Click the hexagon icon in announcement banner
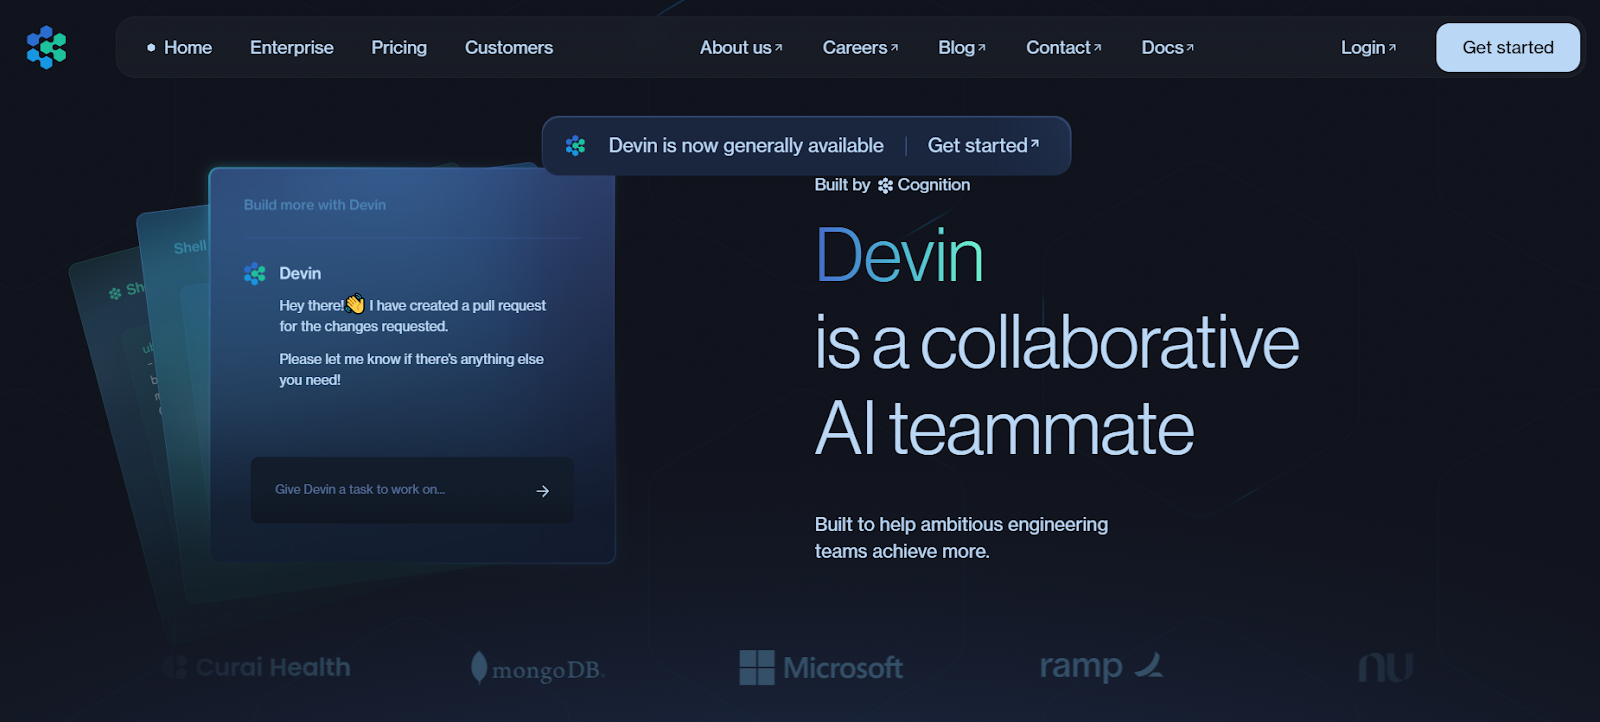This screenshot has width=1600, height=722. (575, 146)
